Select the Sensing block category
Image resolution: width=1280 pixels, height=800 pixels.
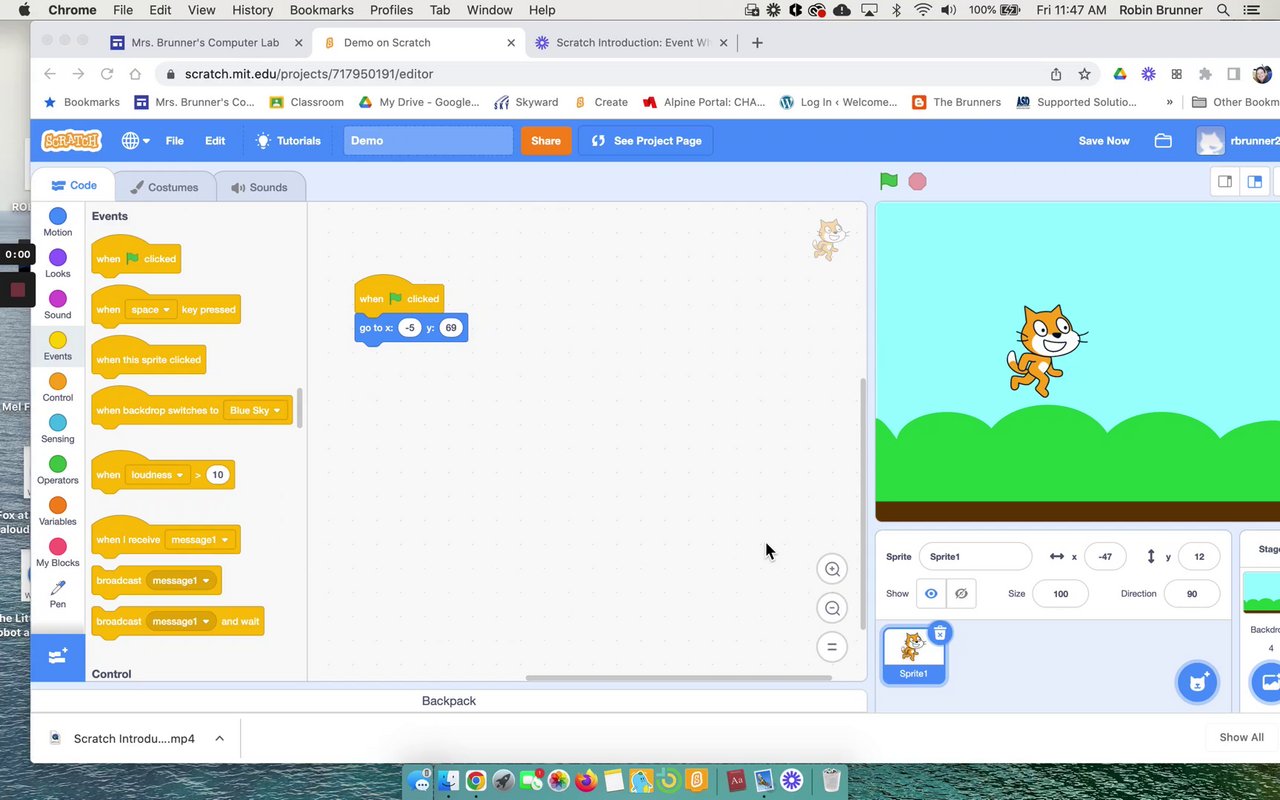pyautogui.click(x=58, y=429)
